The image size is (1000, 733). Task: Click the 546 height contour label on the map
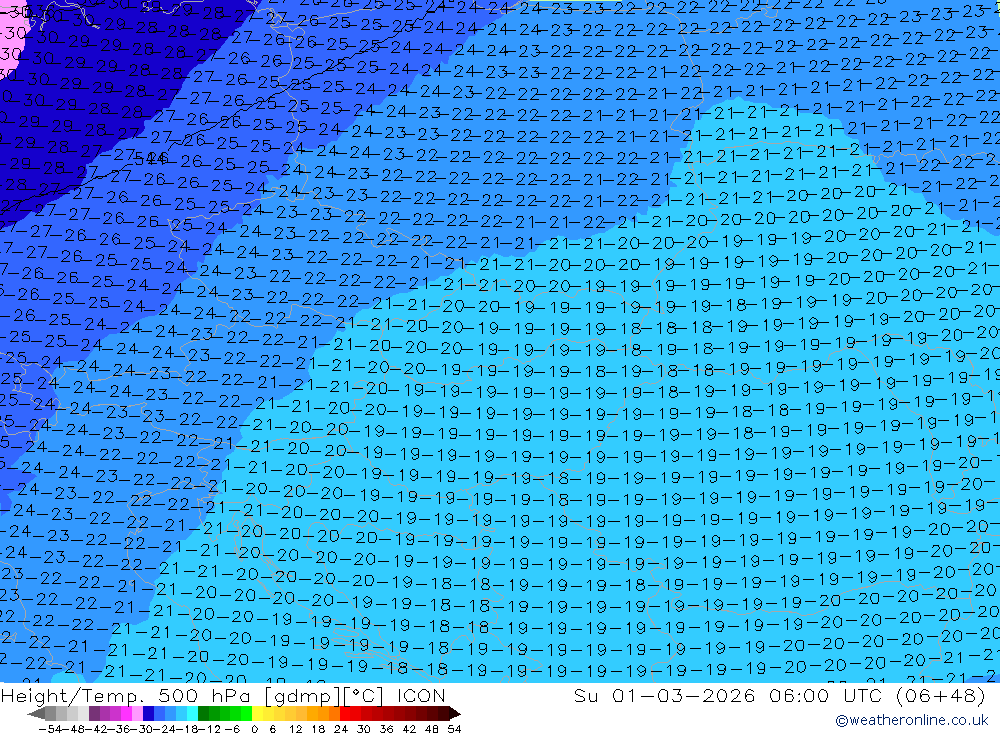[x=152, y=158]
